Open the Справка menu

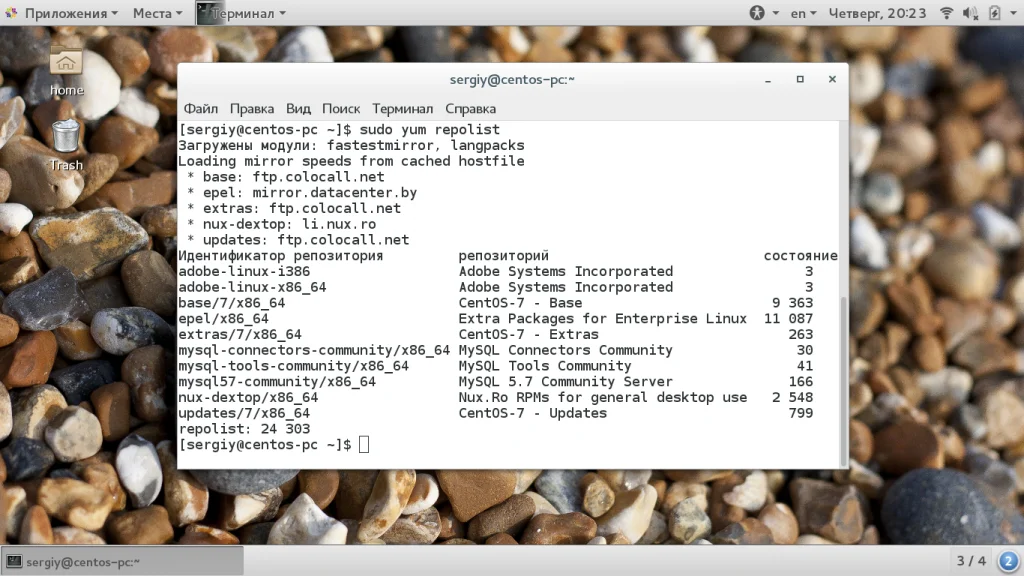(x=470, y=108)
